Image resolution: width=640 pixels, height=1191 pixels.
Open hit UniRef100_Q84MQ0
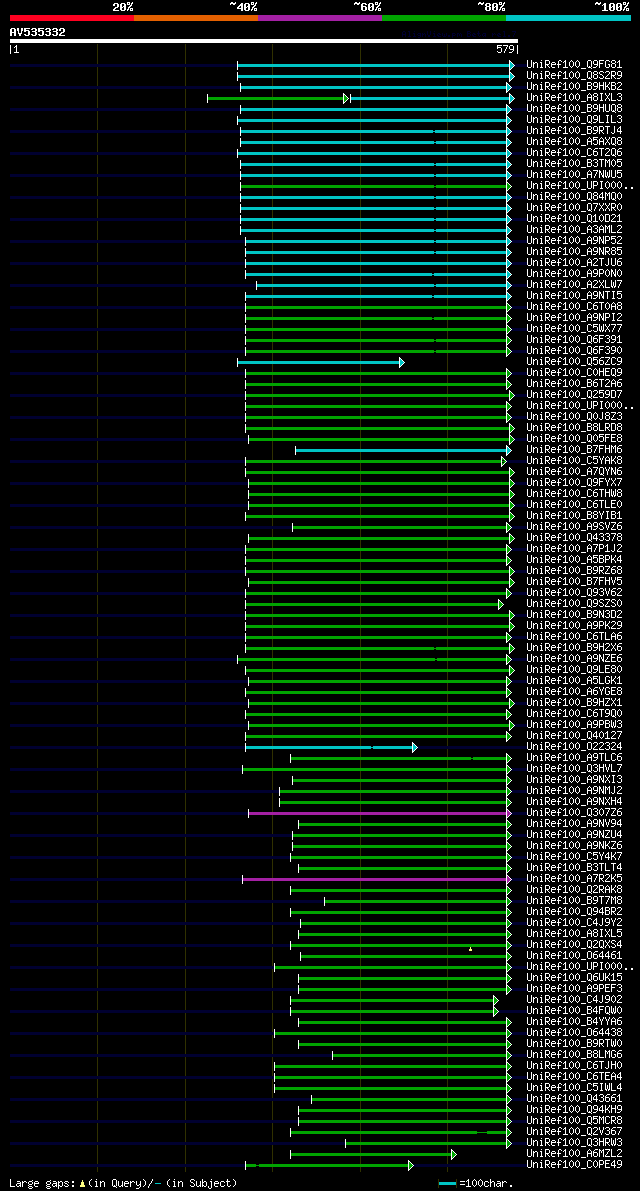coord(574,197)
